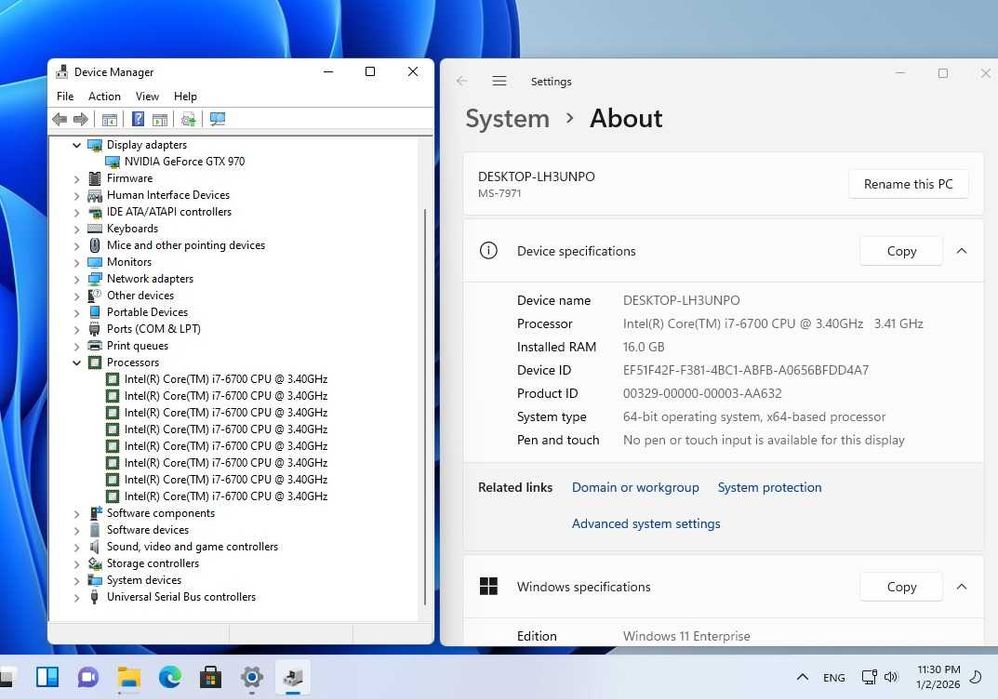Click the Network adapters category icon

point(95,279)
